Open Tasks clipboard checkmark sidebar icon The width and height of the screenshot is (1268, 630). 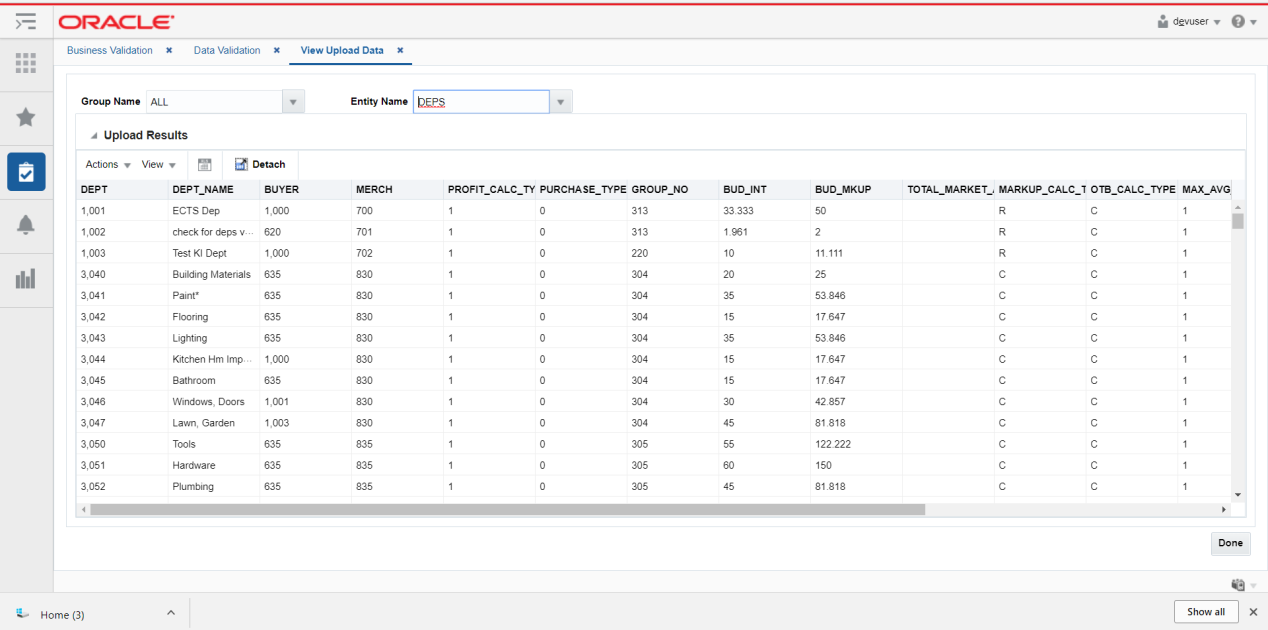[26, 172]
